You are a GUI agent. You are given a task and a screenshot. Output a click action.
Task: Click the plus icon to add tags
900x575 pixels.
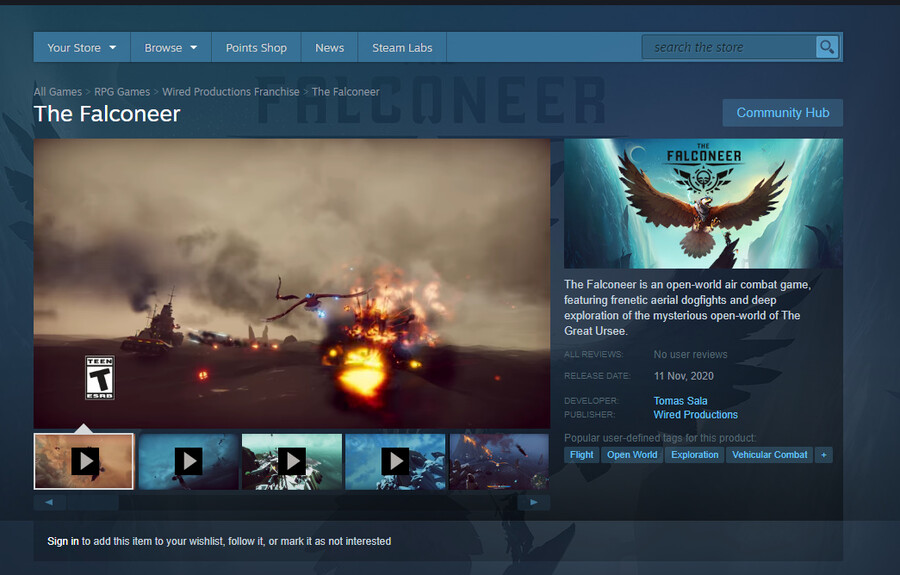click(x=824, y=455)
